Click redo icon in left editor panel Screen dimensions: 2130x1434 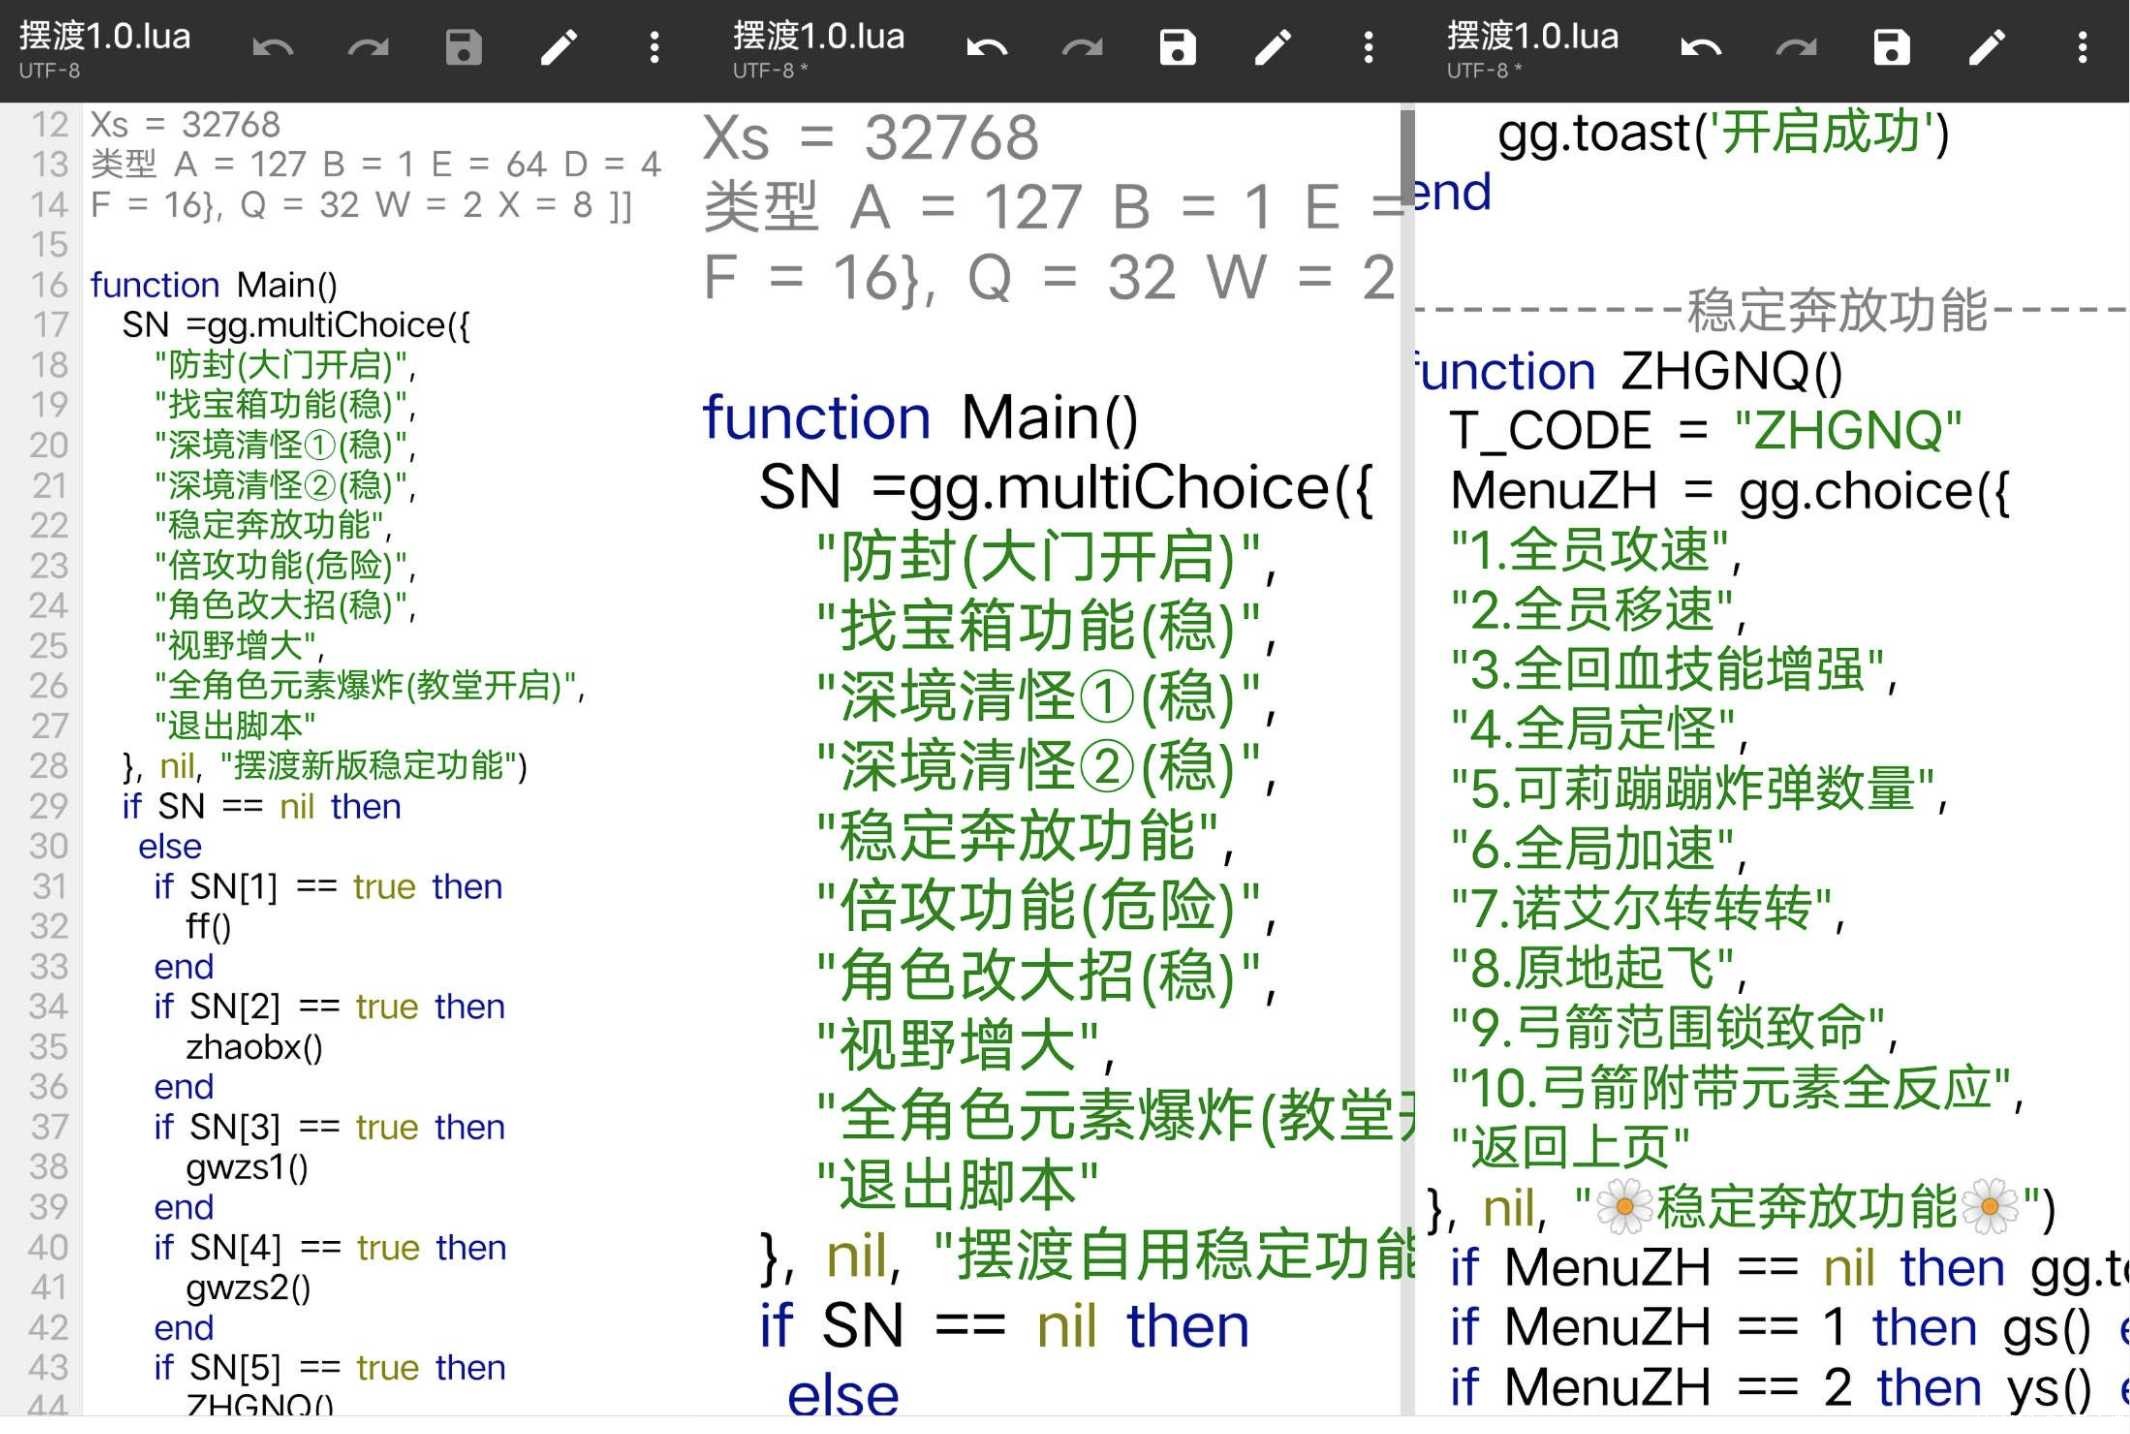point(368,47)
